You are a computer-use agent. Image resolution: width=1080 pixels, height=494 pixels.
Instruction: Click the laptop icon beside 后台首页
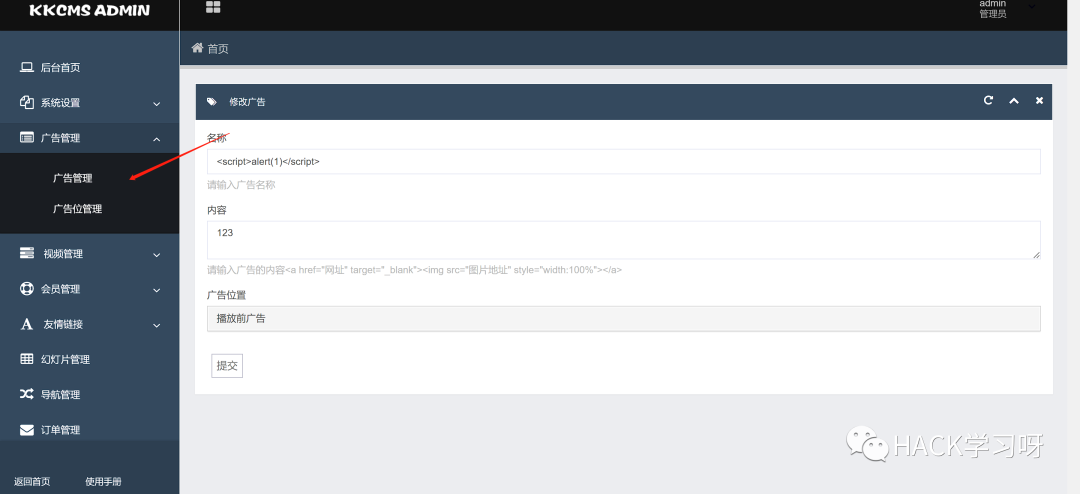tap(27, 68)
